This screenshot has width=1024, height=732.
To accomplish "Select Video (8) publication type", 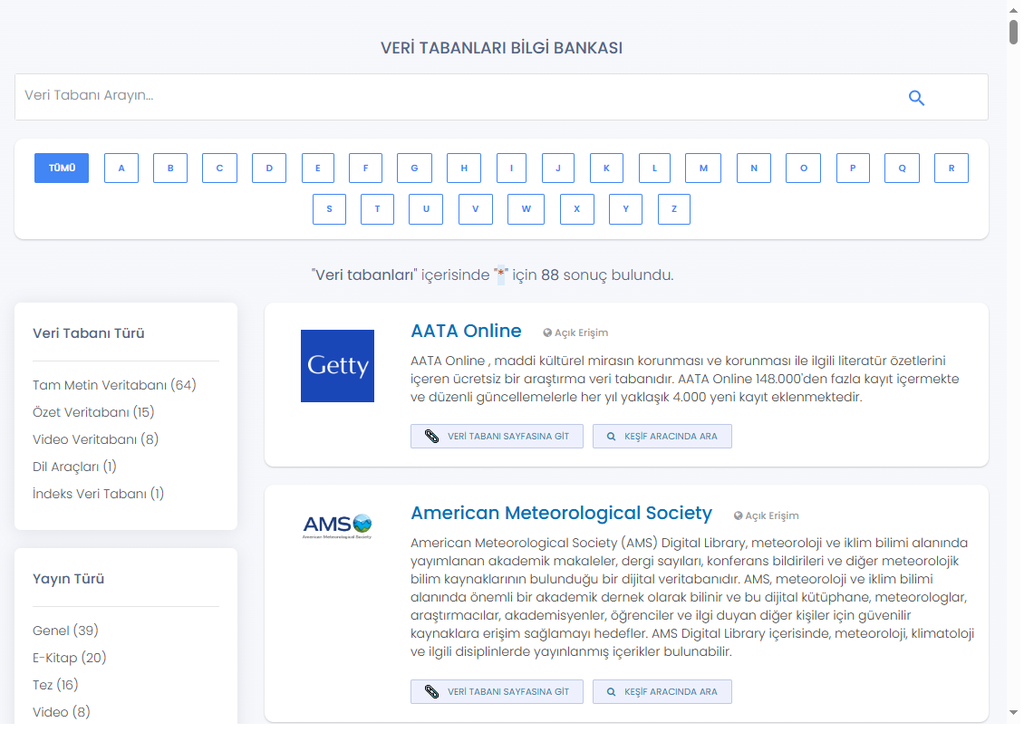I will pos(61,712).
